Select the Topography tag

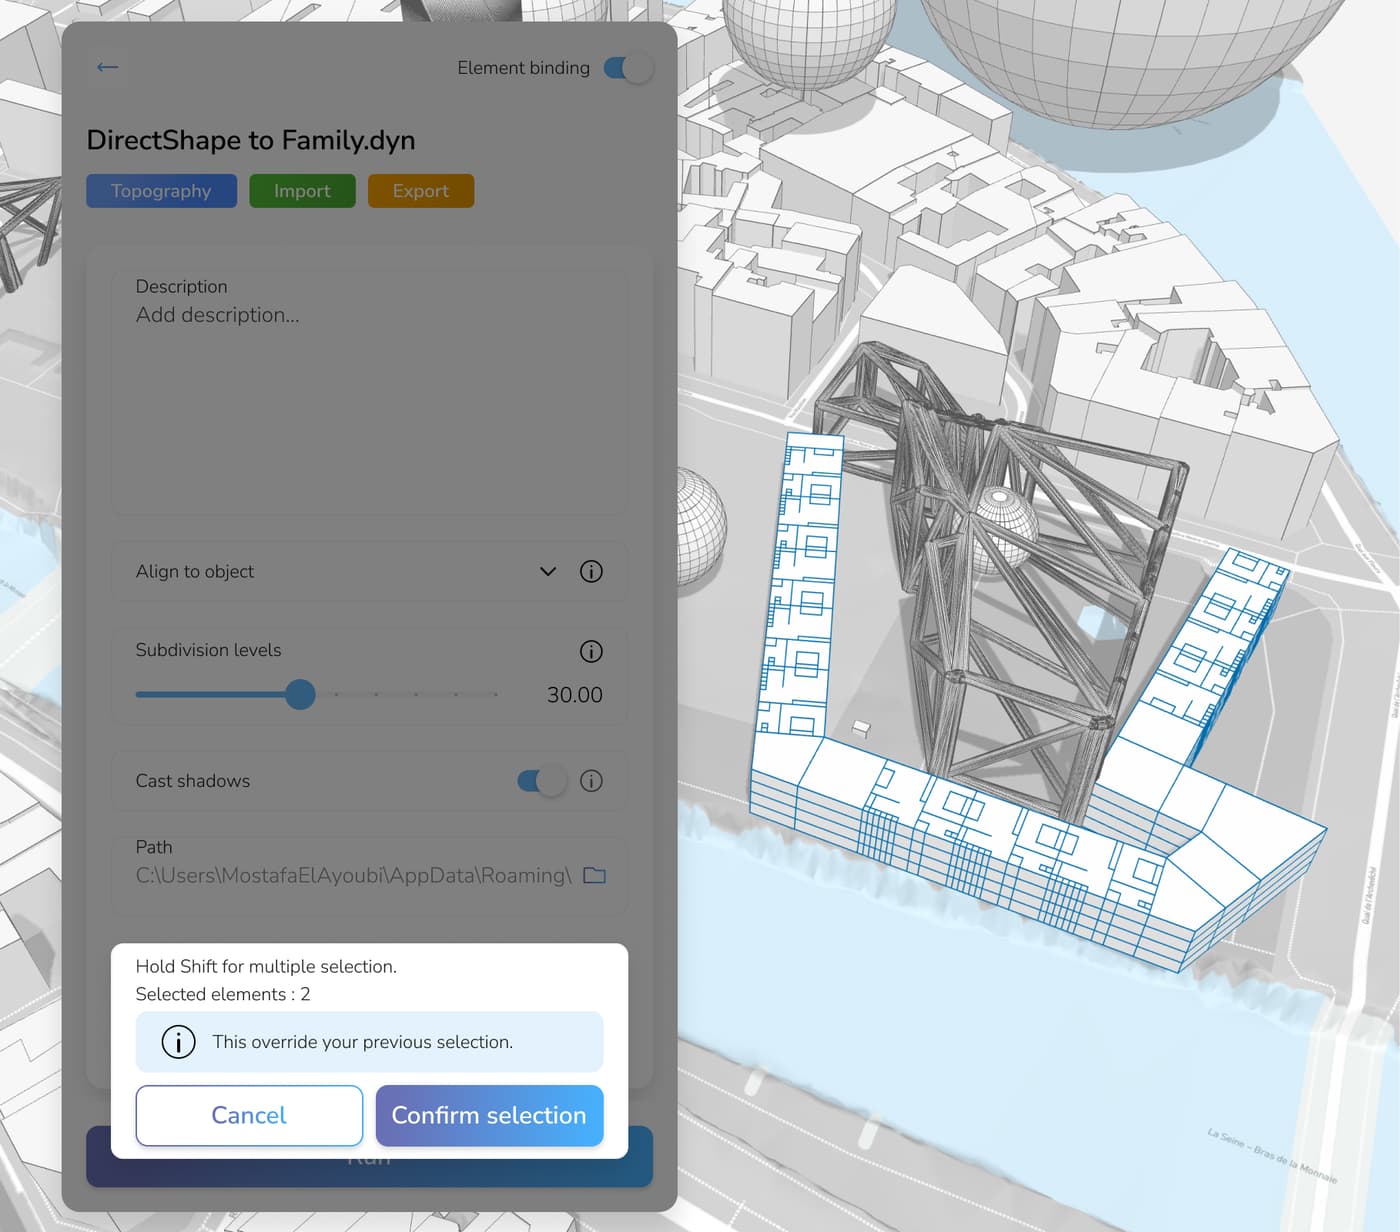[x=161, y=191]
